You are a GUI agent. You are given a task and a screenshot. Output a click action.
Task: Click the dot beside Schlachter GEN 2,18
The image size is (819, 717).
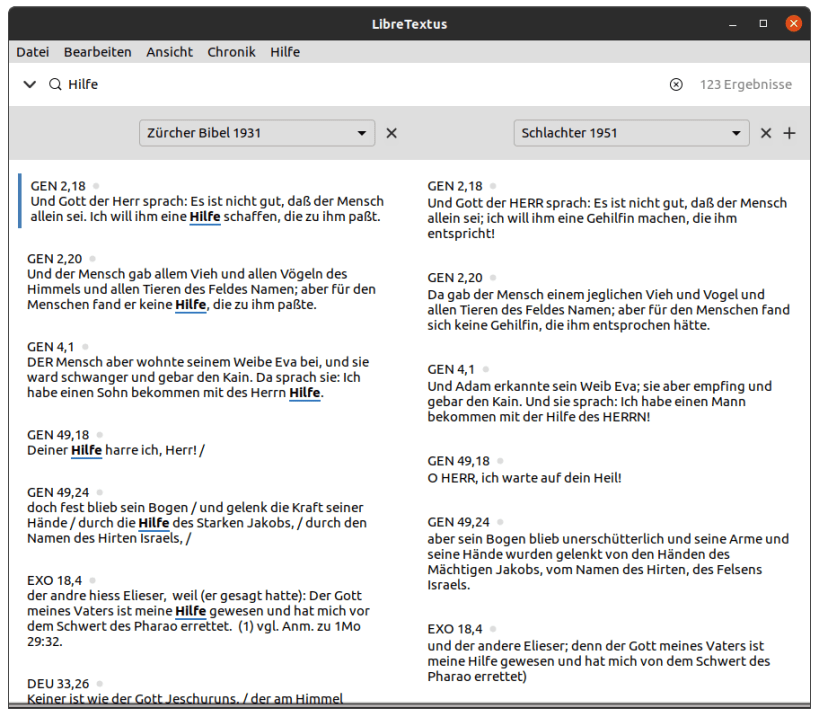click(493, 186)
